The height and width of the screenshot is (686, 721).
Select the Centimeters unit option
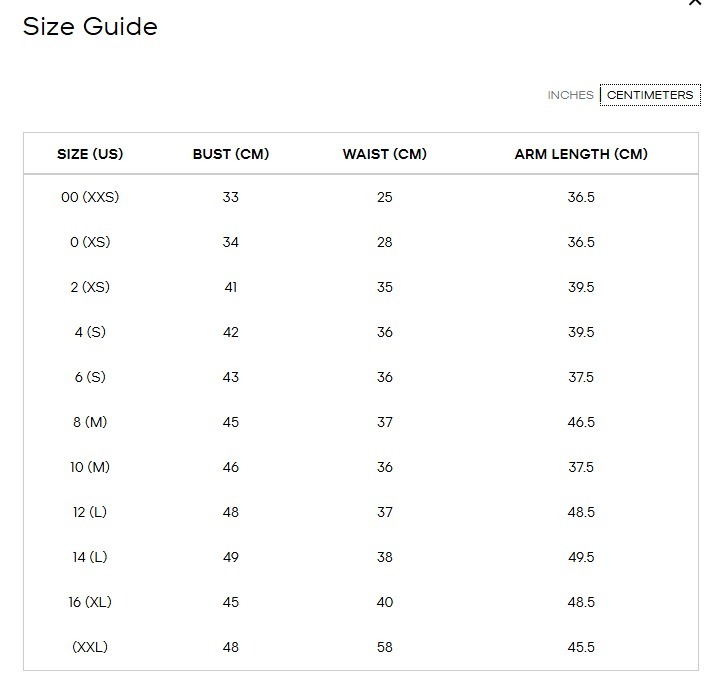tap(650, 95)
